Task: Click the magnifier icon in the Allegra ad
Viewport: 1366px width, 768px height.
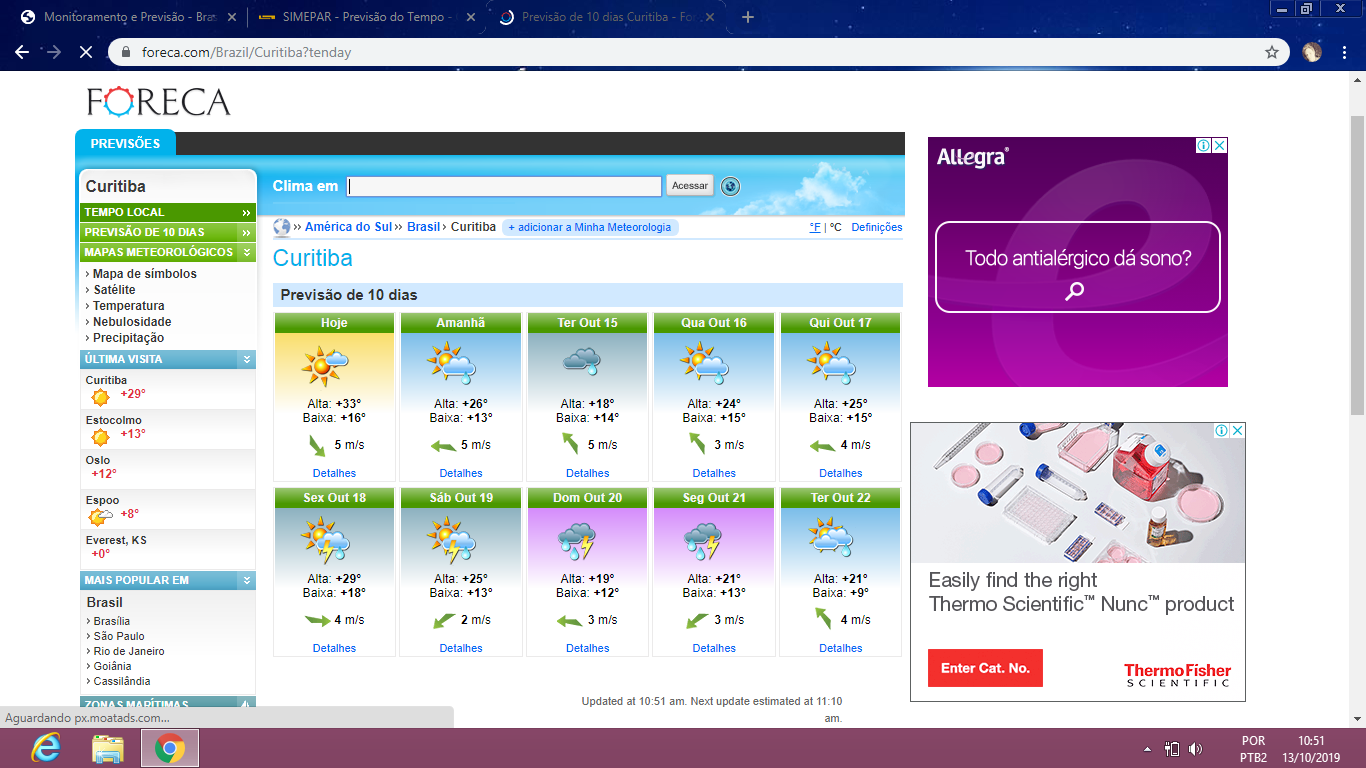Action: pos(1075,292)
